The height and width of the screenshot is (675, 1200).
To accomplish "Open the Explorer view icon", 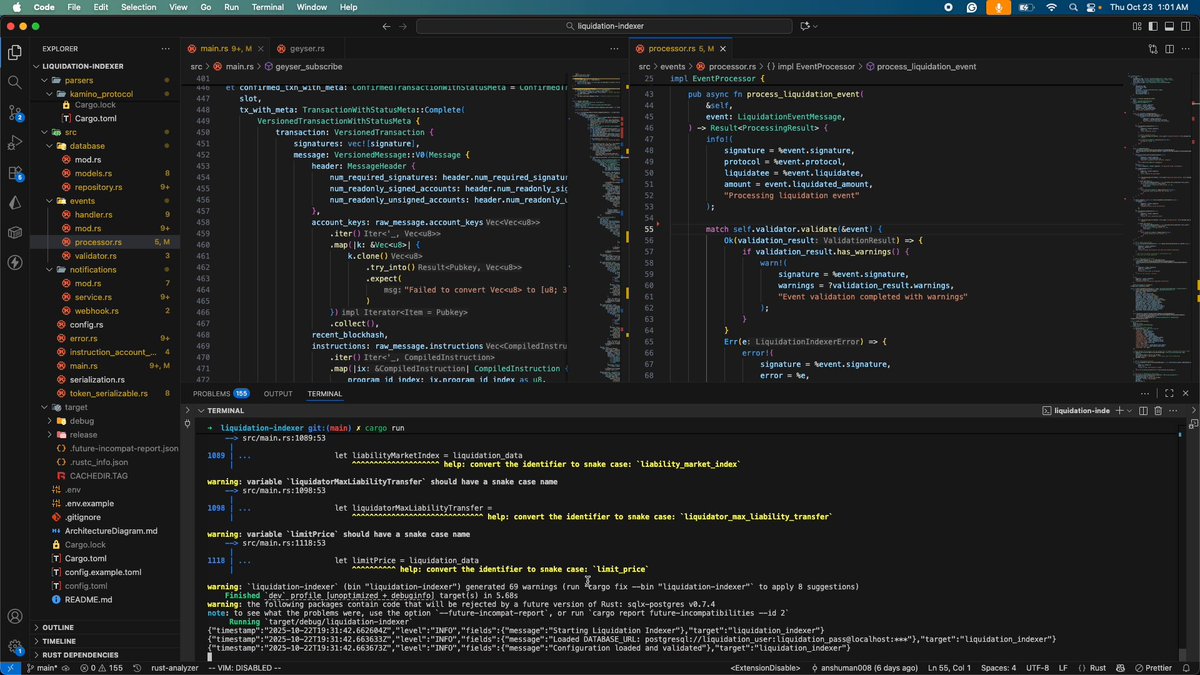I will [14, 52].
